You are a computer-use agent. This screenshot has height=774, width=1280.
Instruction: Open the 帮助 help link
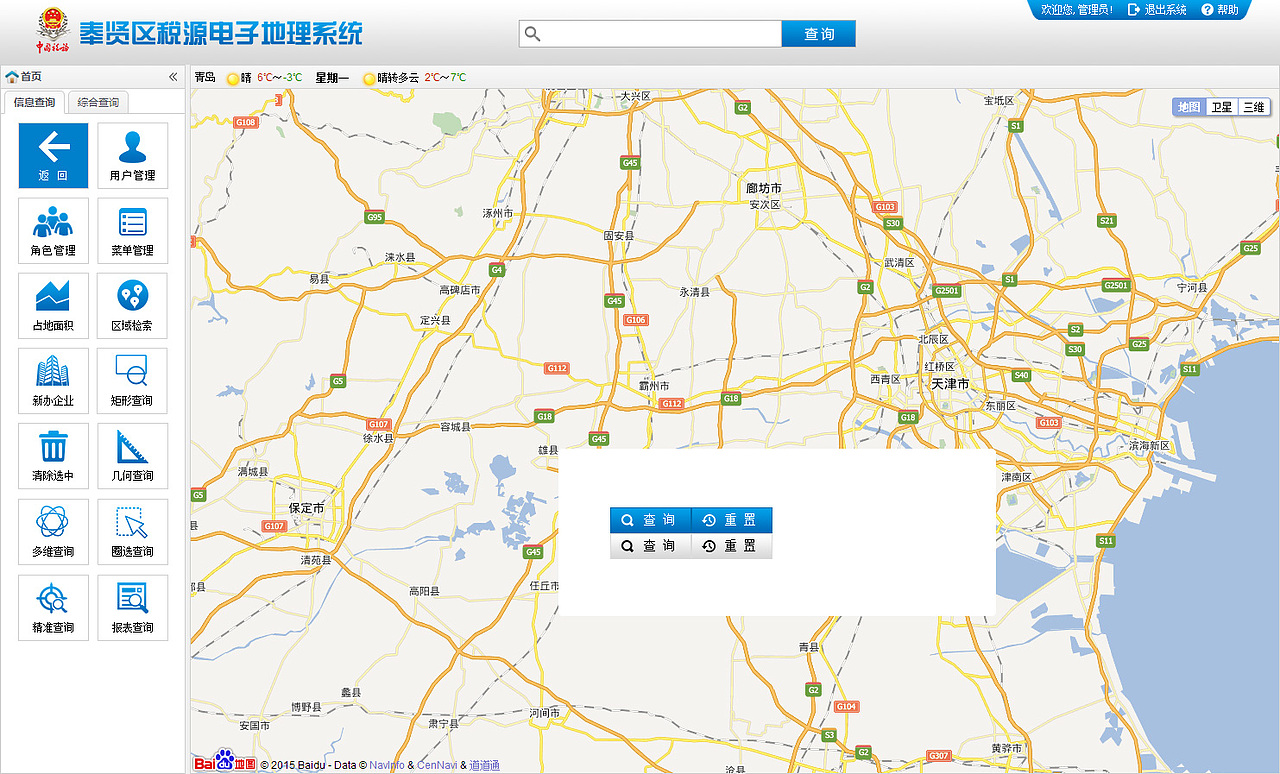[x=1220, y=10]
